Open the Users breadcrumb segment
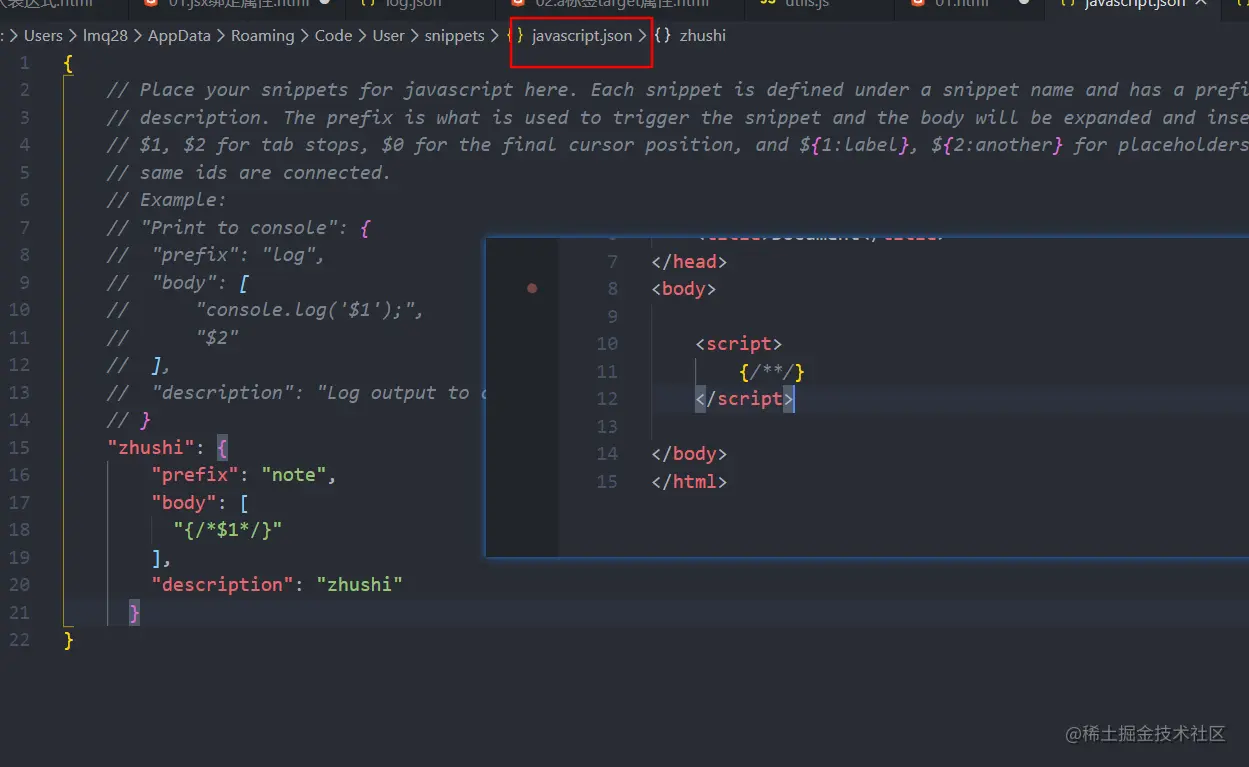The height and width of the screenshot is (767, 1249). (x=43, y=35)
